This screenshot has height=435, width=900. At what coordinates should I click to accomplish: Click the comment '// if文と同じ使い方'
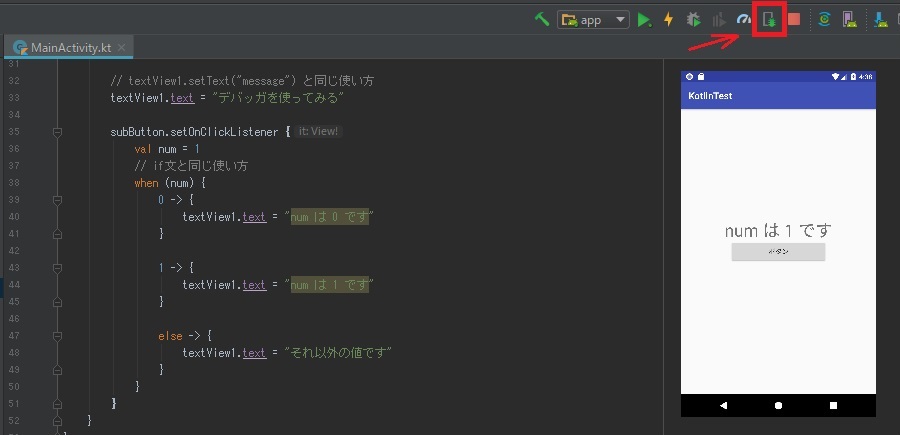(191, 166)
